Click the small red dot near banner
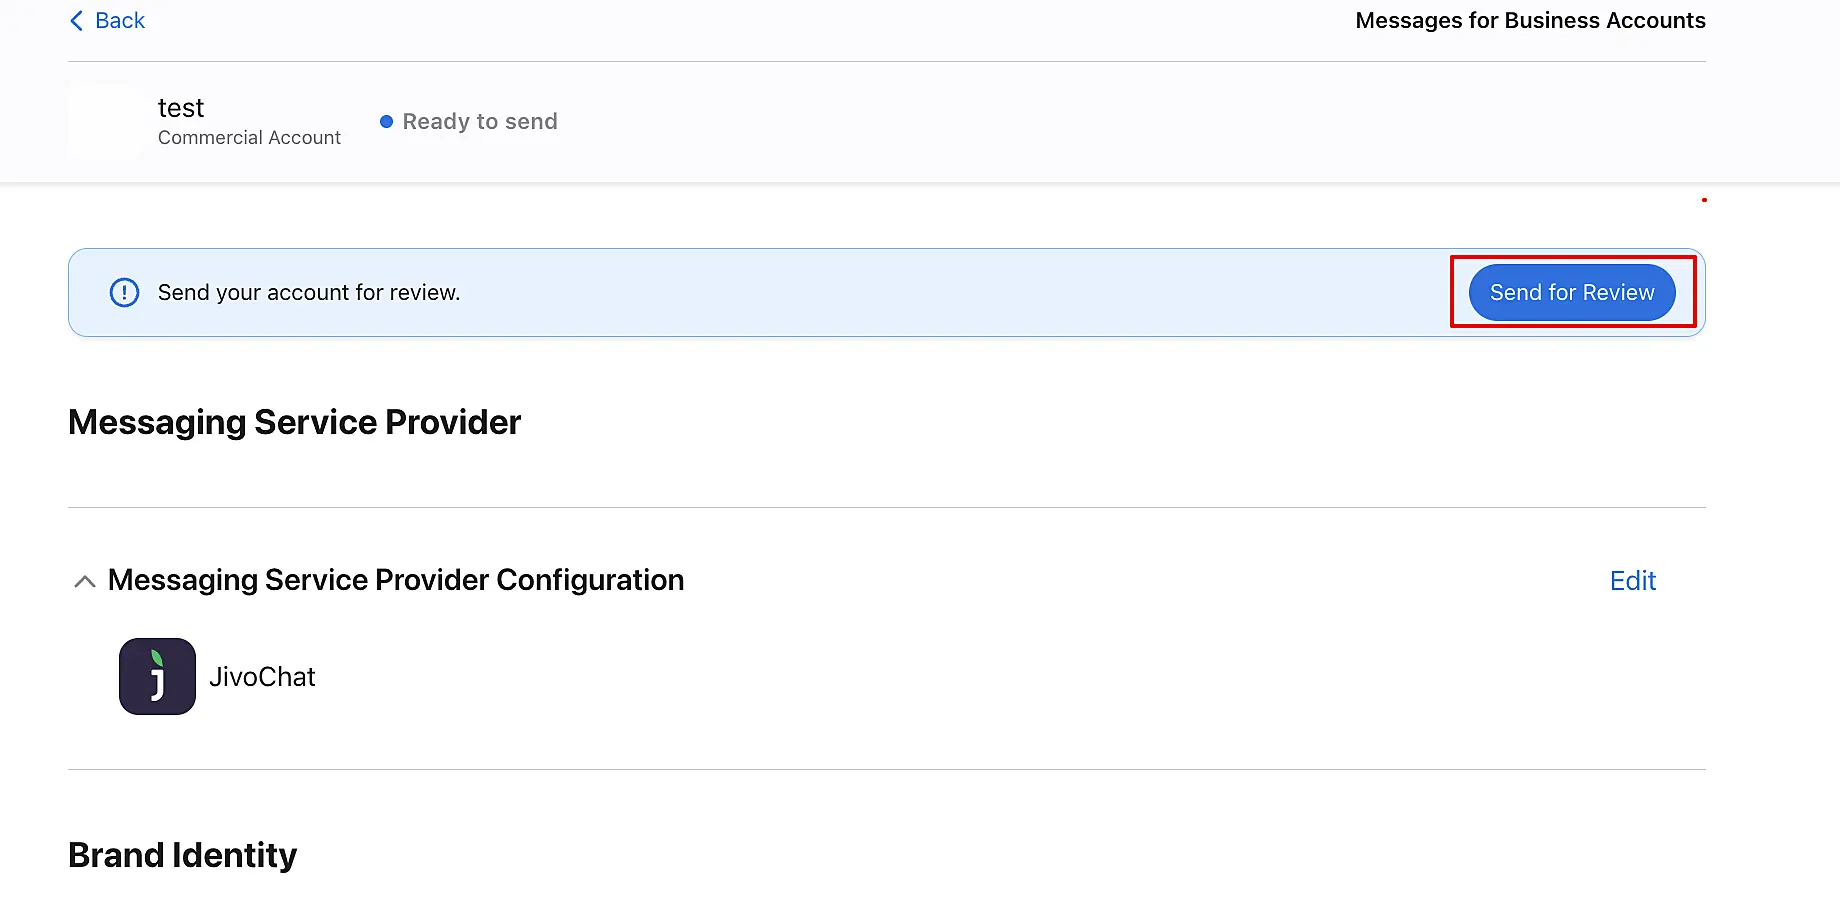1840x918 pixels. pos(1704,200)
